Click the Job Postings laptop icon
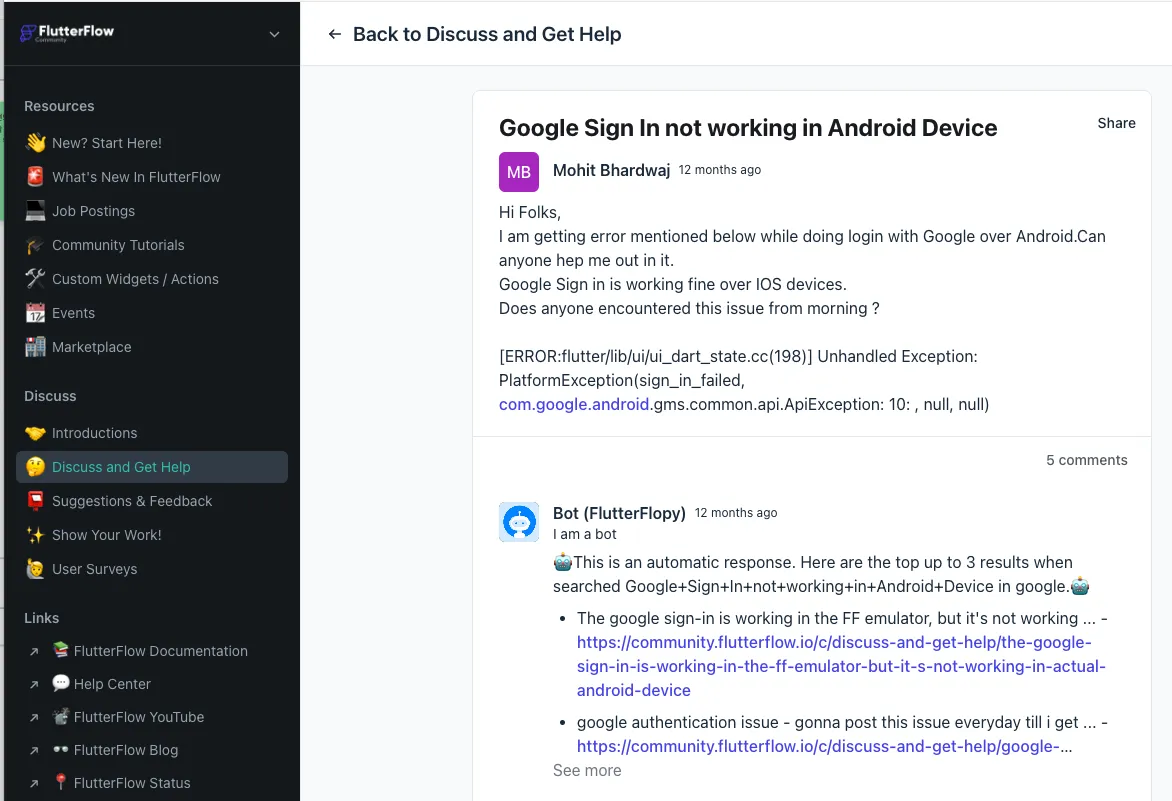 pyautogui.click(x=36, y=211)
